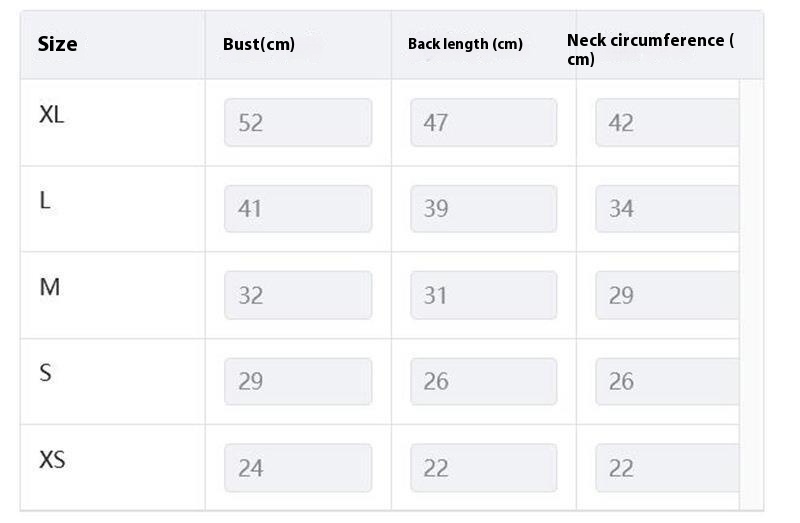Click the XL Neck circumference field 42
The width and height of the screenshot is (800, 523).
[x=667, y=122]
